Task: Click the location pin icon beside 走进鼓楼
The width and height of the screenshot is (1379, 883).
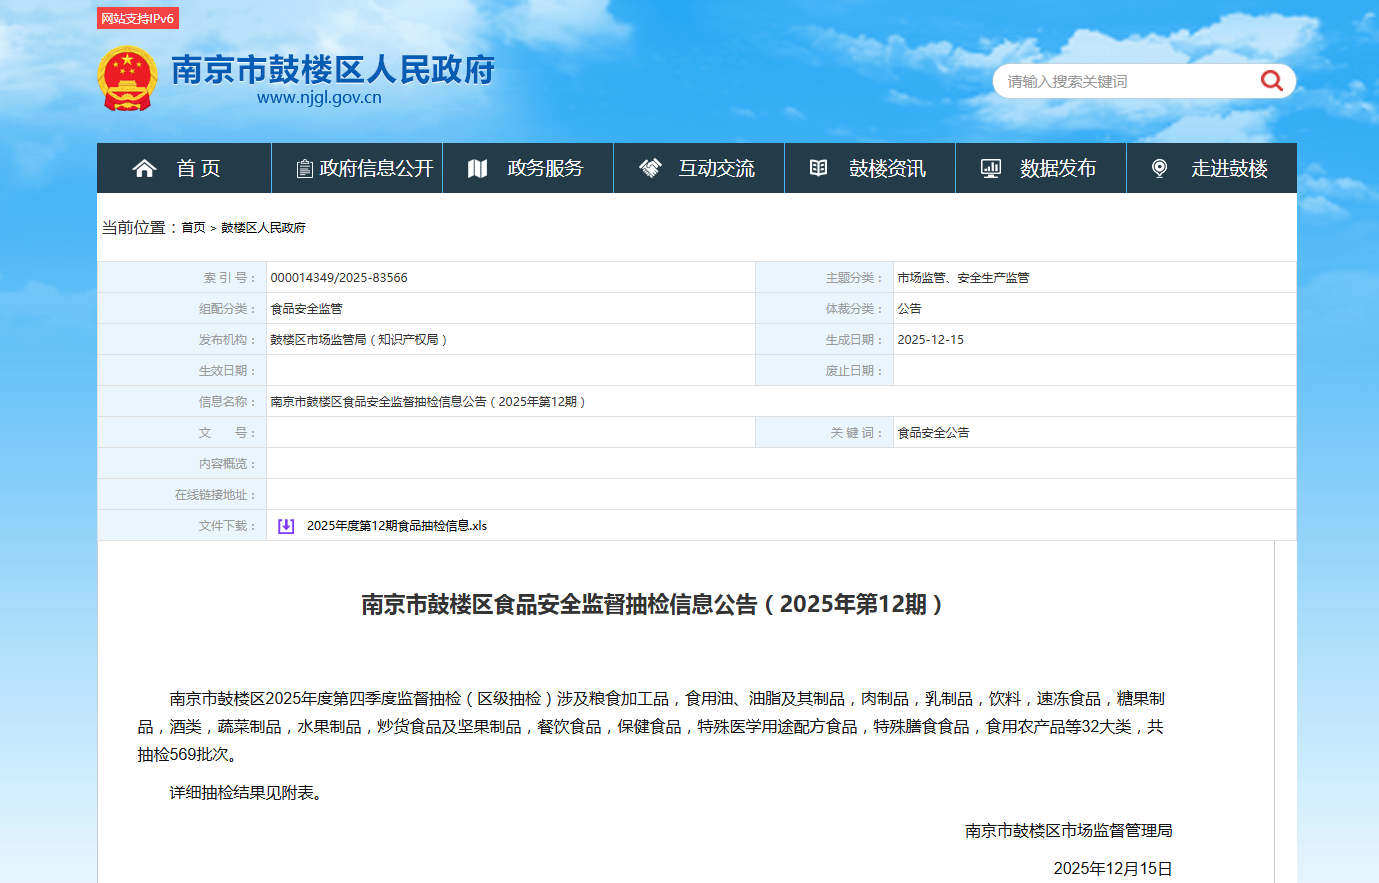Action: coord(1159,168)
